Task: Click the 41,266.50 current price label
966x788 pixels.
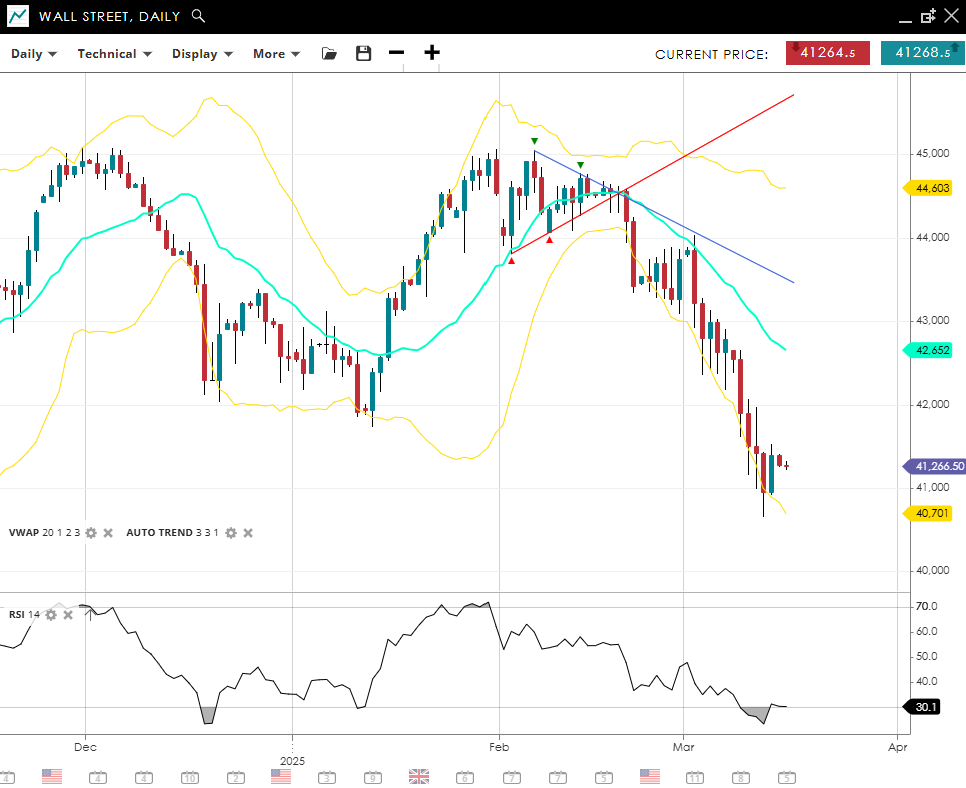Action: [934, 466]
